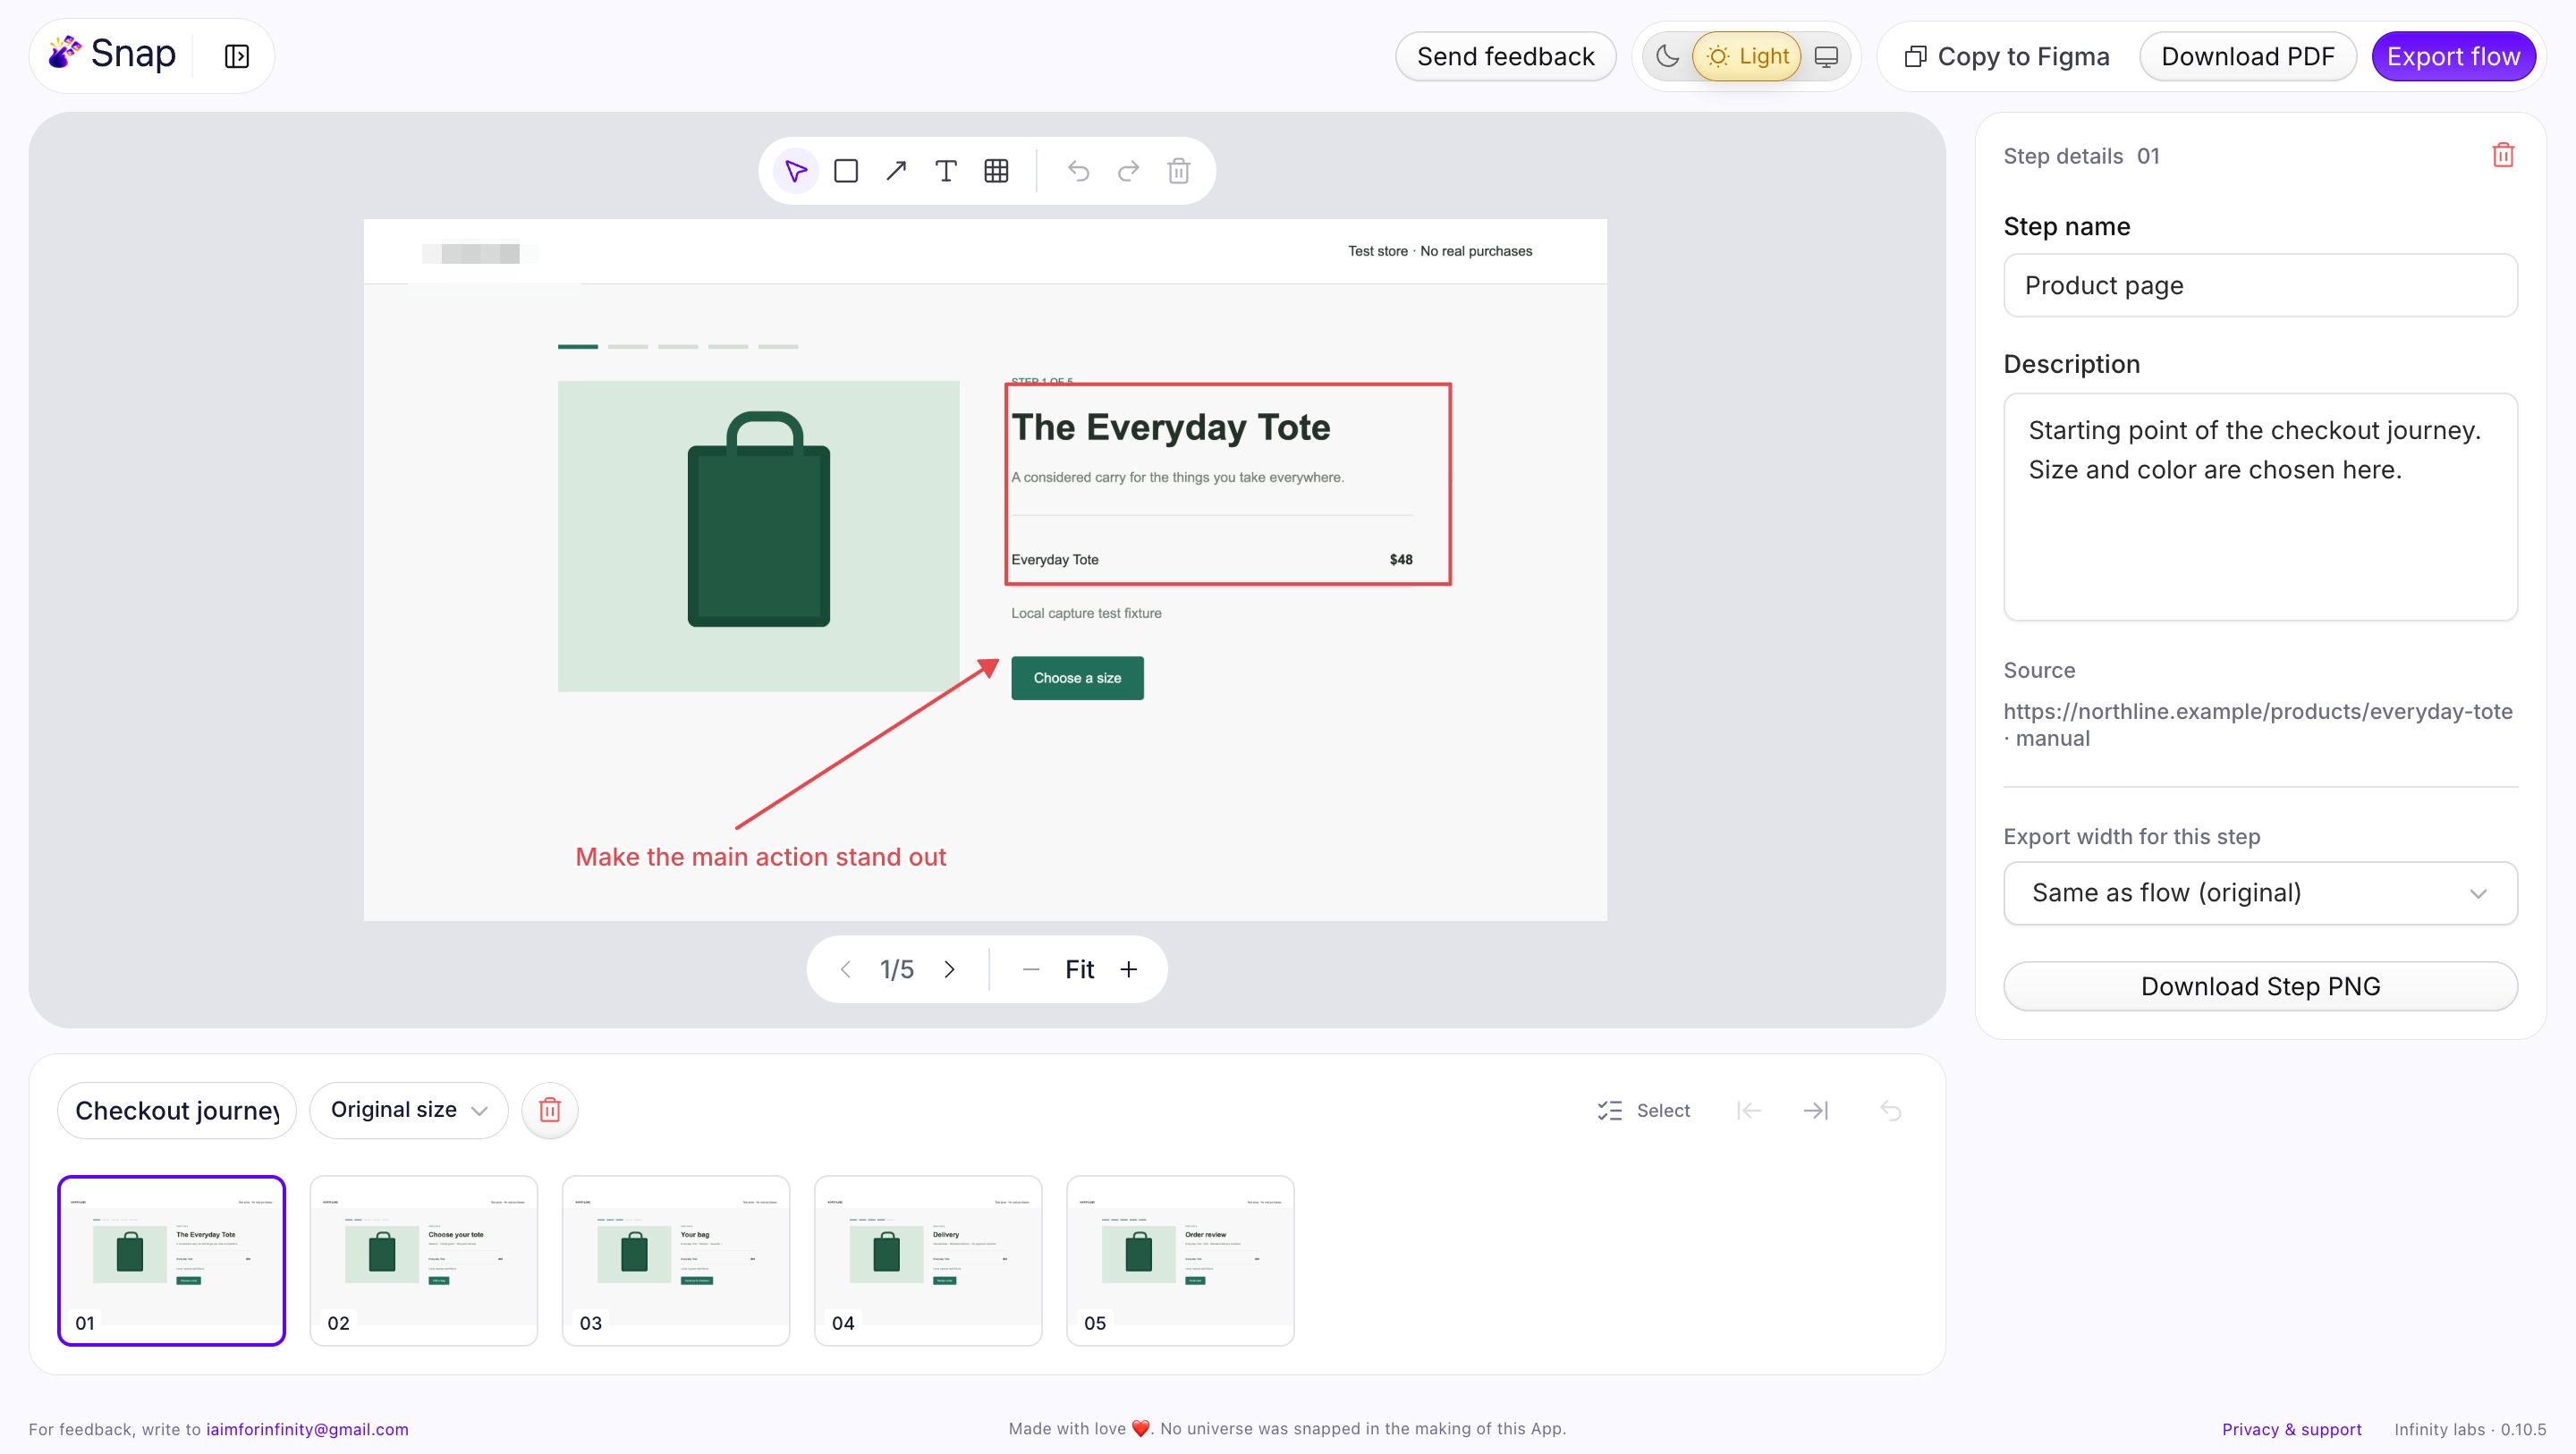Open step thumbnail 04
This screenshot has height=1454, width=2576.
[x=927, y=1260]
